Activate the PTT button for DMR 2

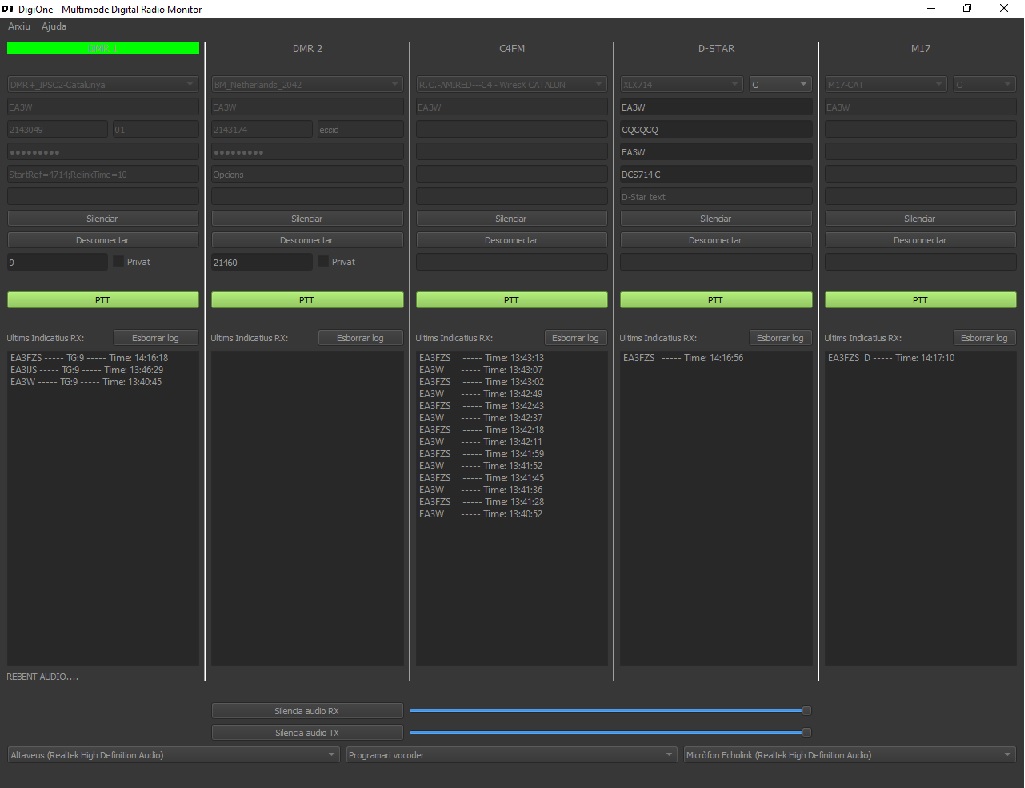click(307, 300)
